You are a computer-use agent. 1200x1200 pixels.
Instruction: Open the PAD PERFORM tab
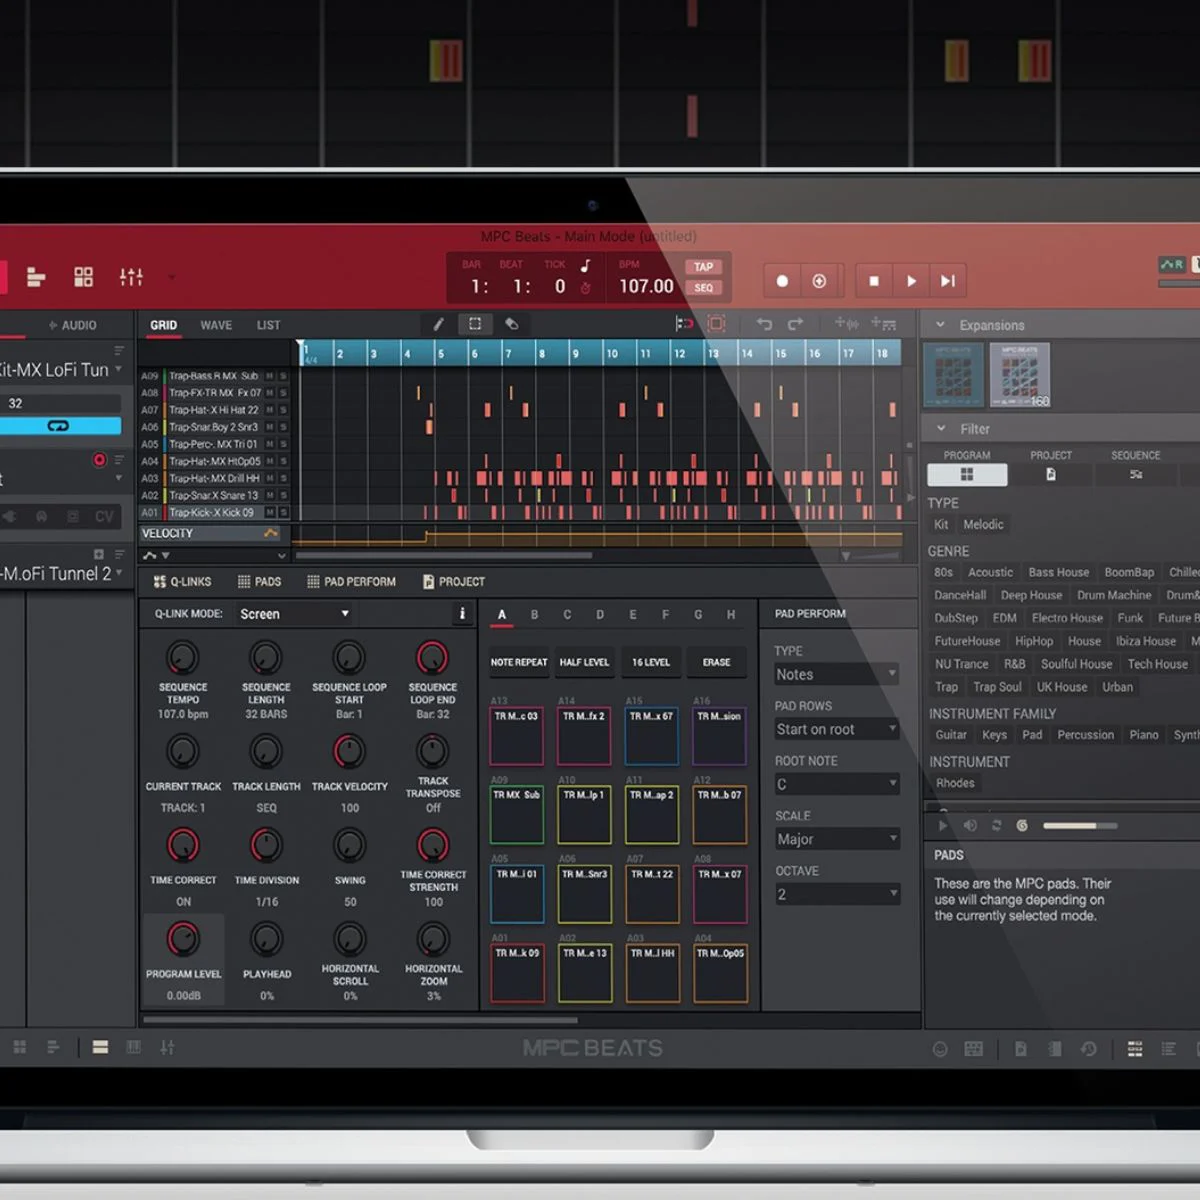pos(351,582)
